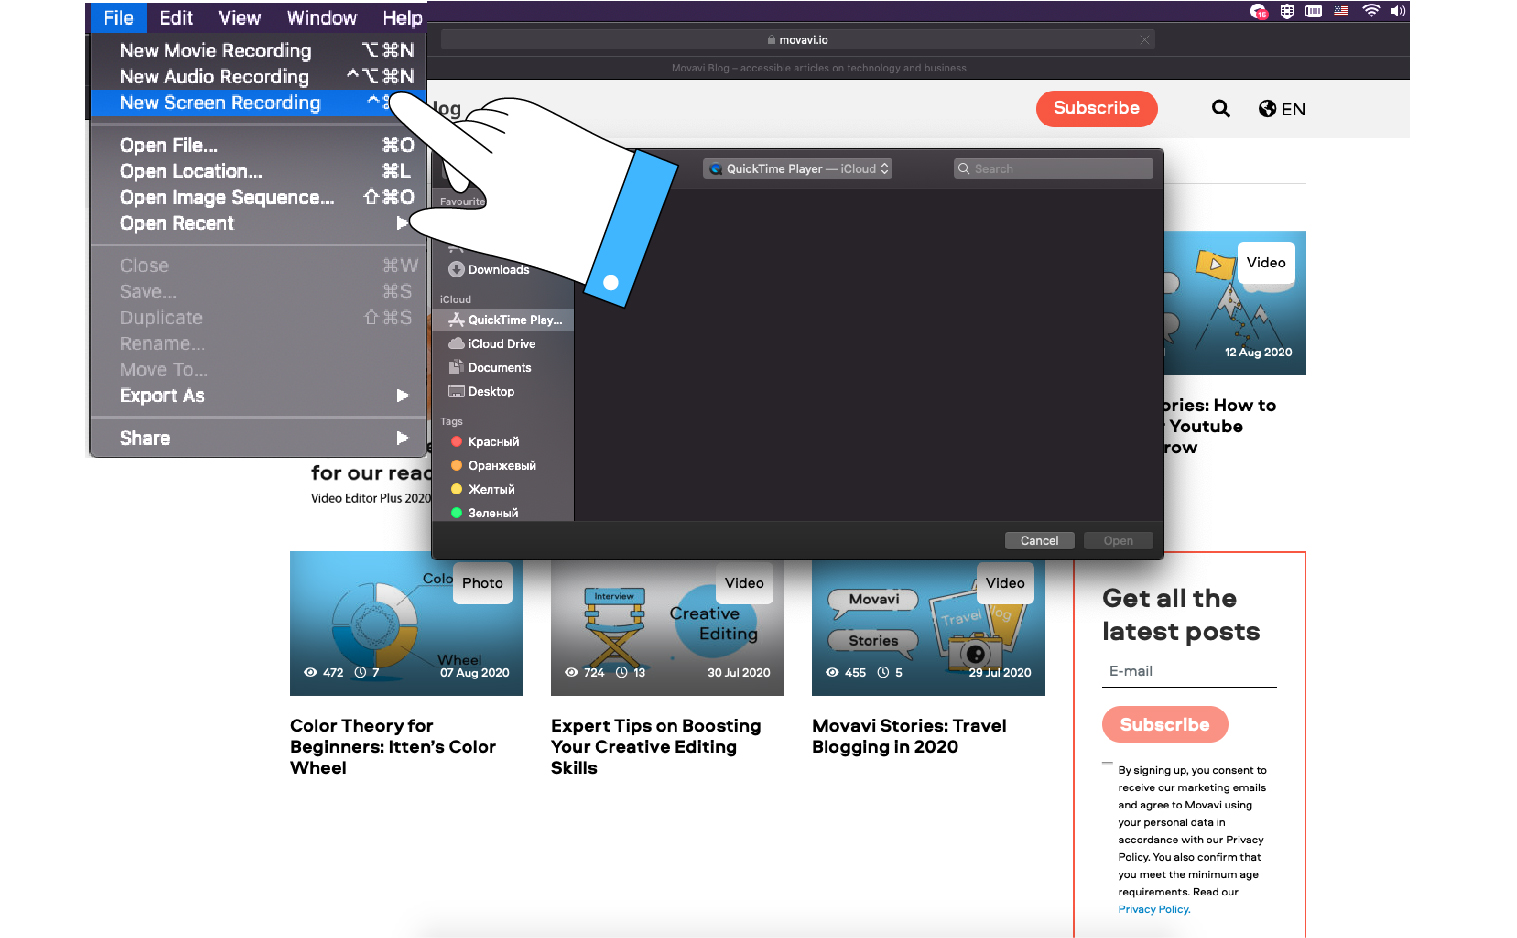Click the reading time clock icon showing 7

(x=360, y=673)
